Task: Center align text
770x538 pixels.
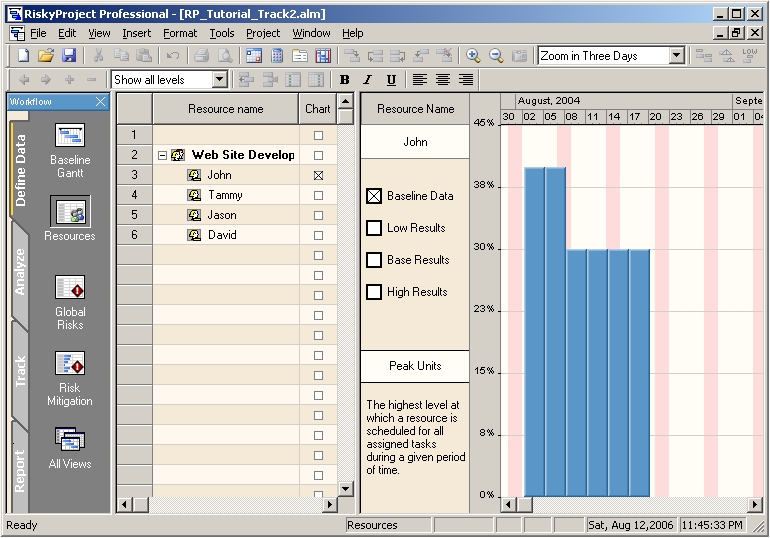Action: [x=443, y=80]
